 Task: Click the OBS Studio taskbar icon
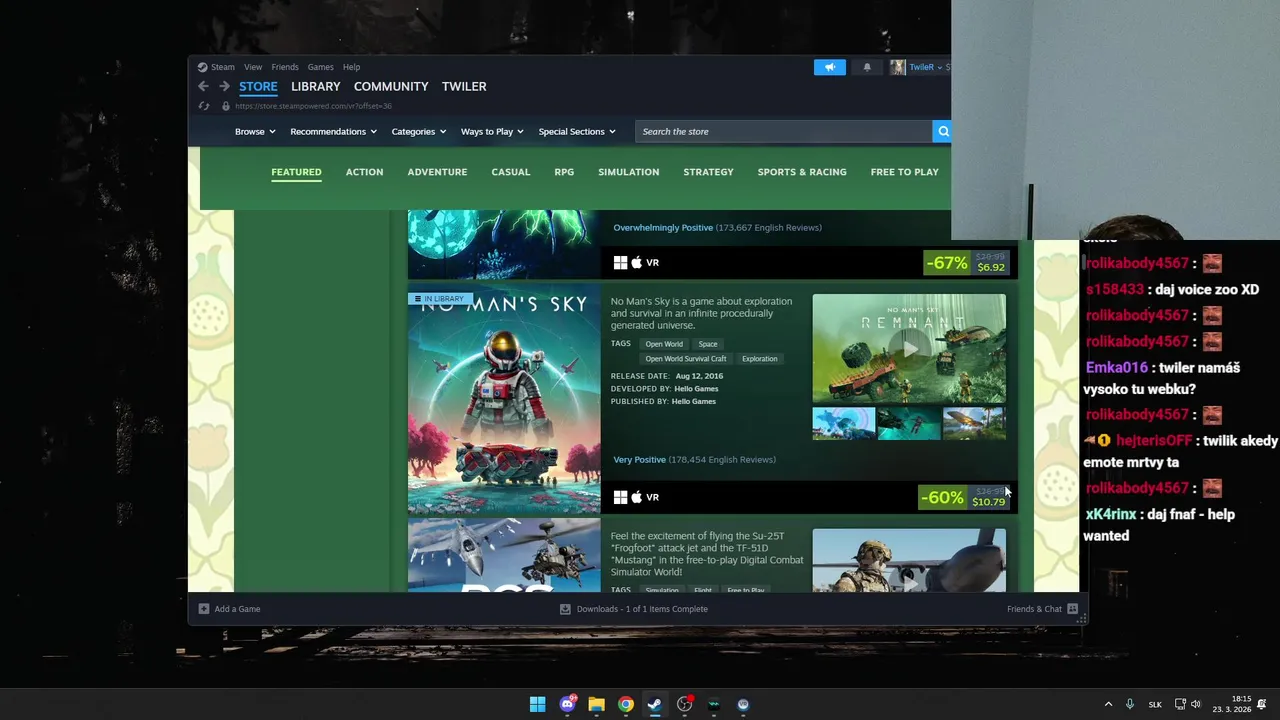684,704
